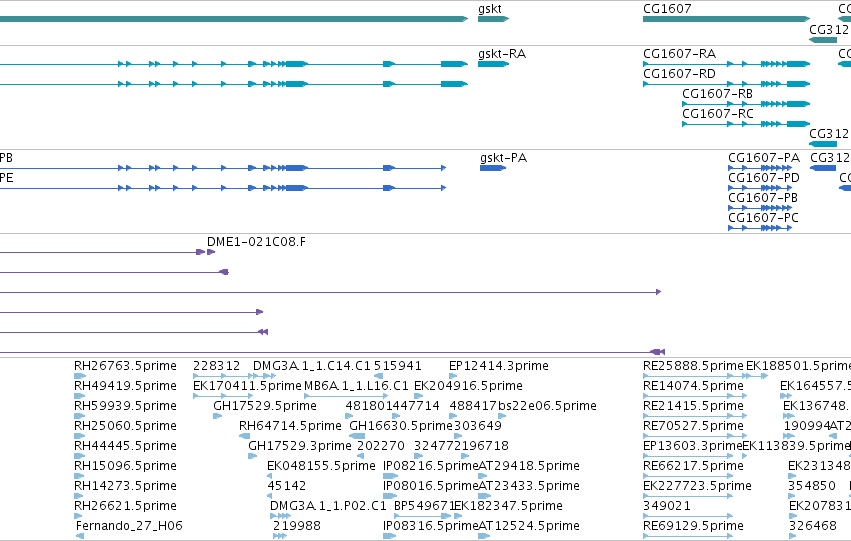
Task: Select EST EK204916.5prime
Action: [468, 386]
